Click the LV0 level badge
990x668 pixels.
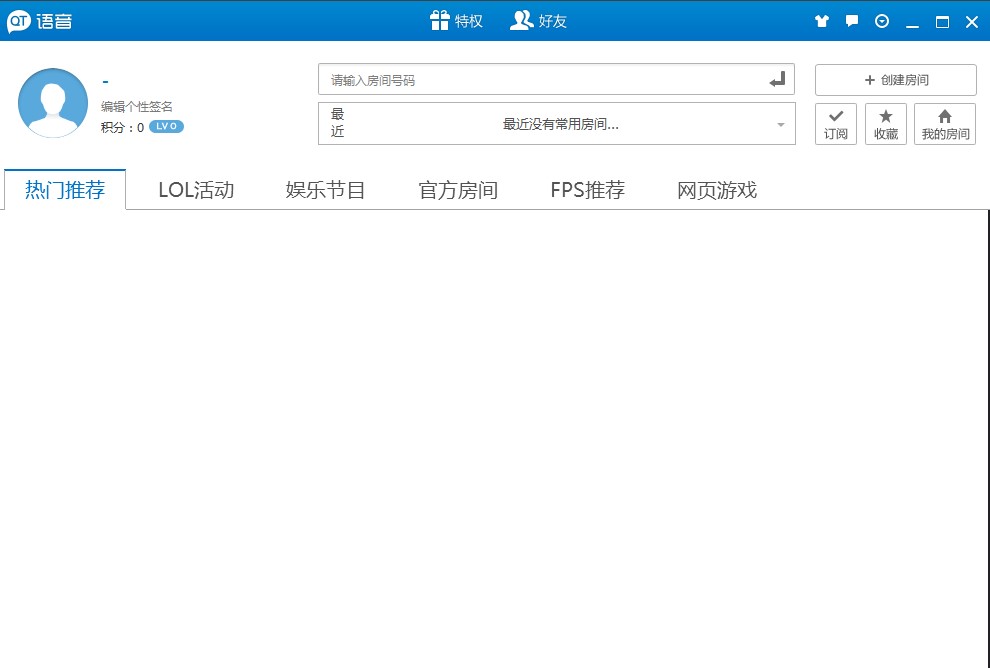[x=166, y=127]
